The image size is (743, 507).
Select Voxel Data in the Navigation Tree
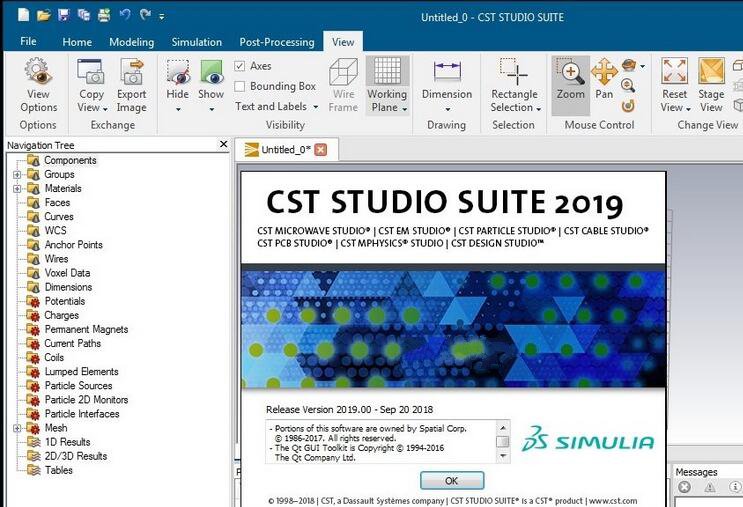pyautogui.click(x=67, y=273)
